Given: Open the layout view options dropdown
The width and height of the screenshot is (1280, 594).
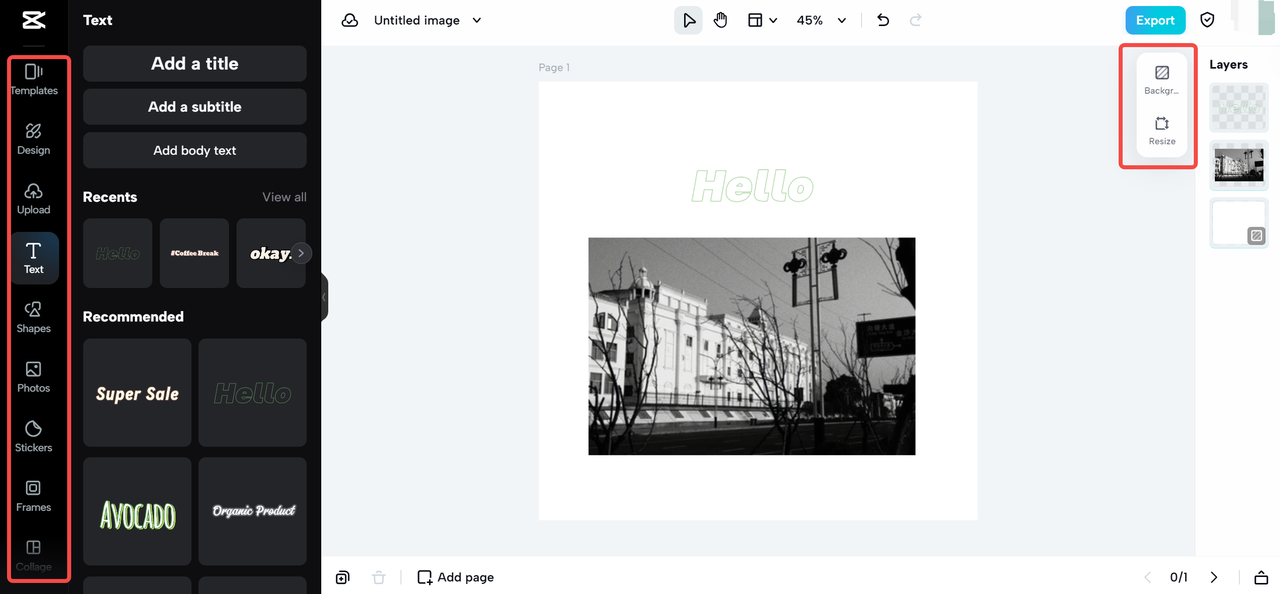Looking at the screenshot, I should (x=762, y=20).
